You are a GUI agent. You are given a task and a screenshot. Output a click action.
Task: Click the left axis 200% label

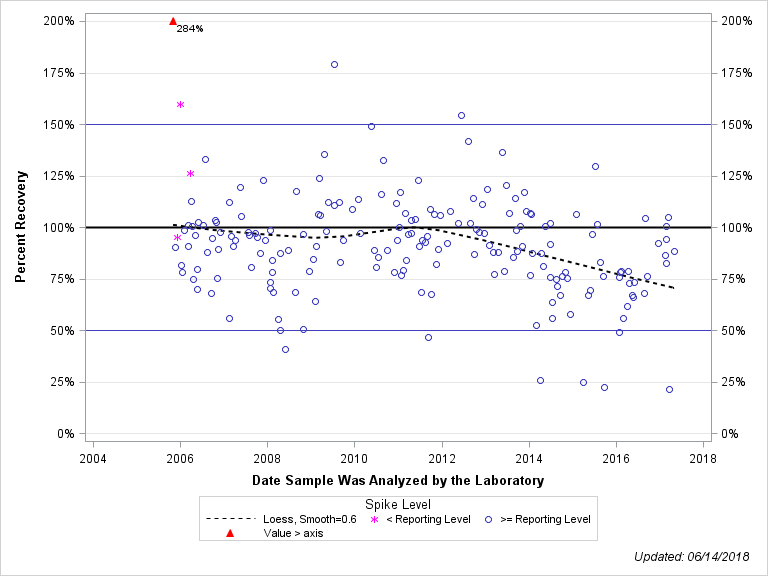click(x=59, y=21)
